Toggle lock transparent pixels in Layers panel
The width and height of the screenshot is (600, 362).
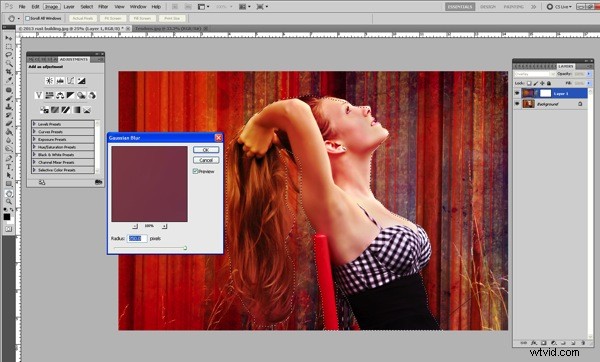click(529, 83)
